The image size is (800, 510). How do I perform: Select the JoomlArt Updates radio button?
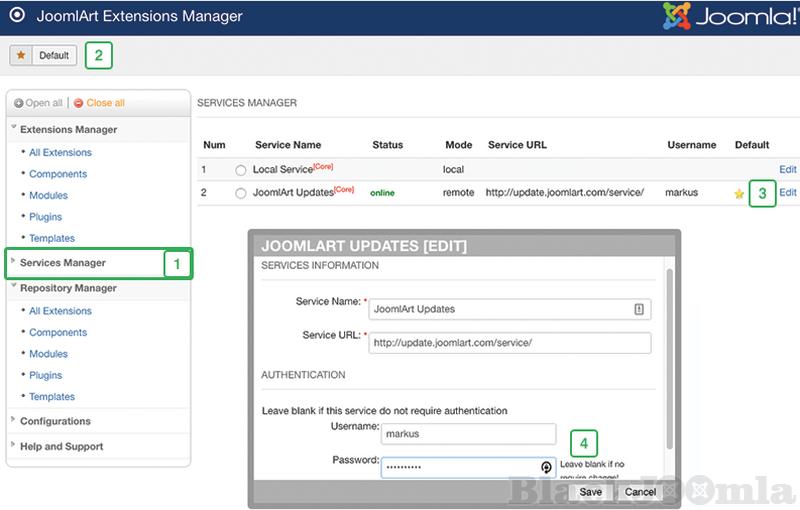click(x=240, y=193)
